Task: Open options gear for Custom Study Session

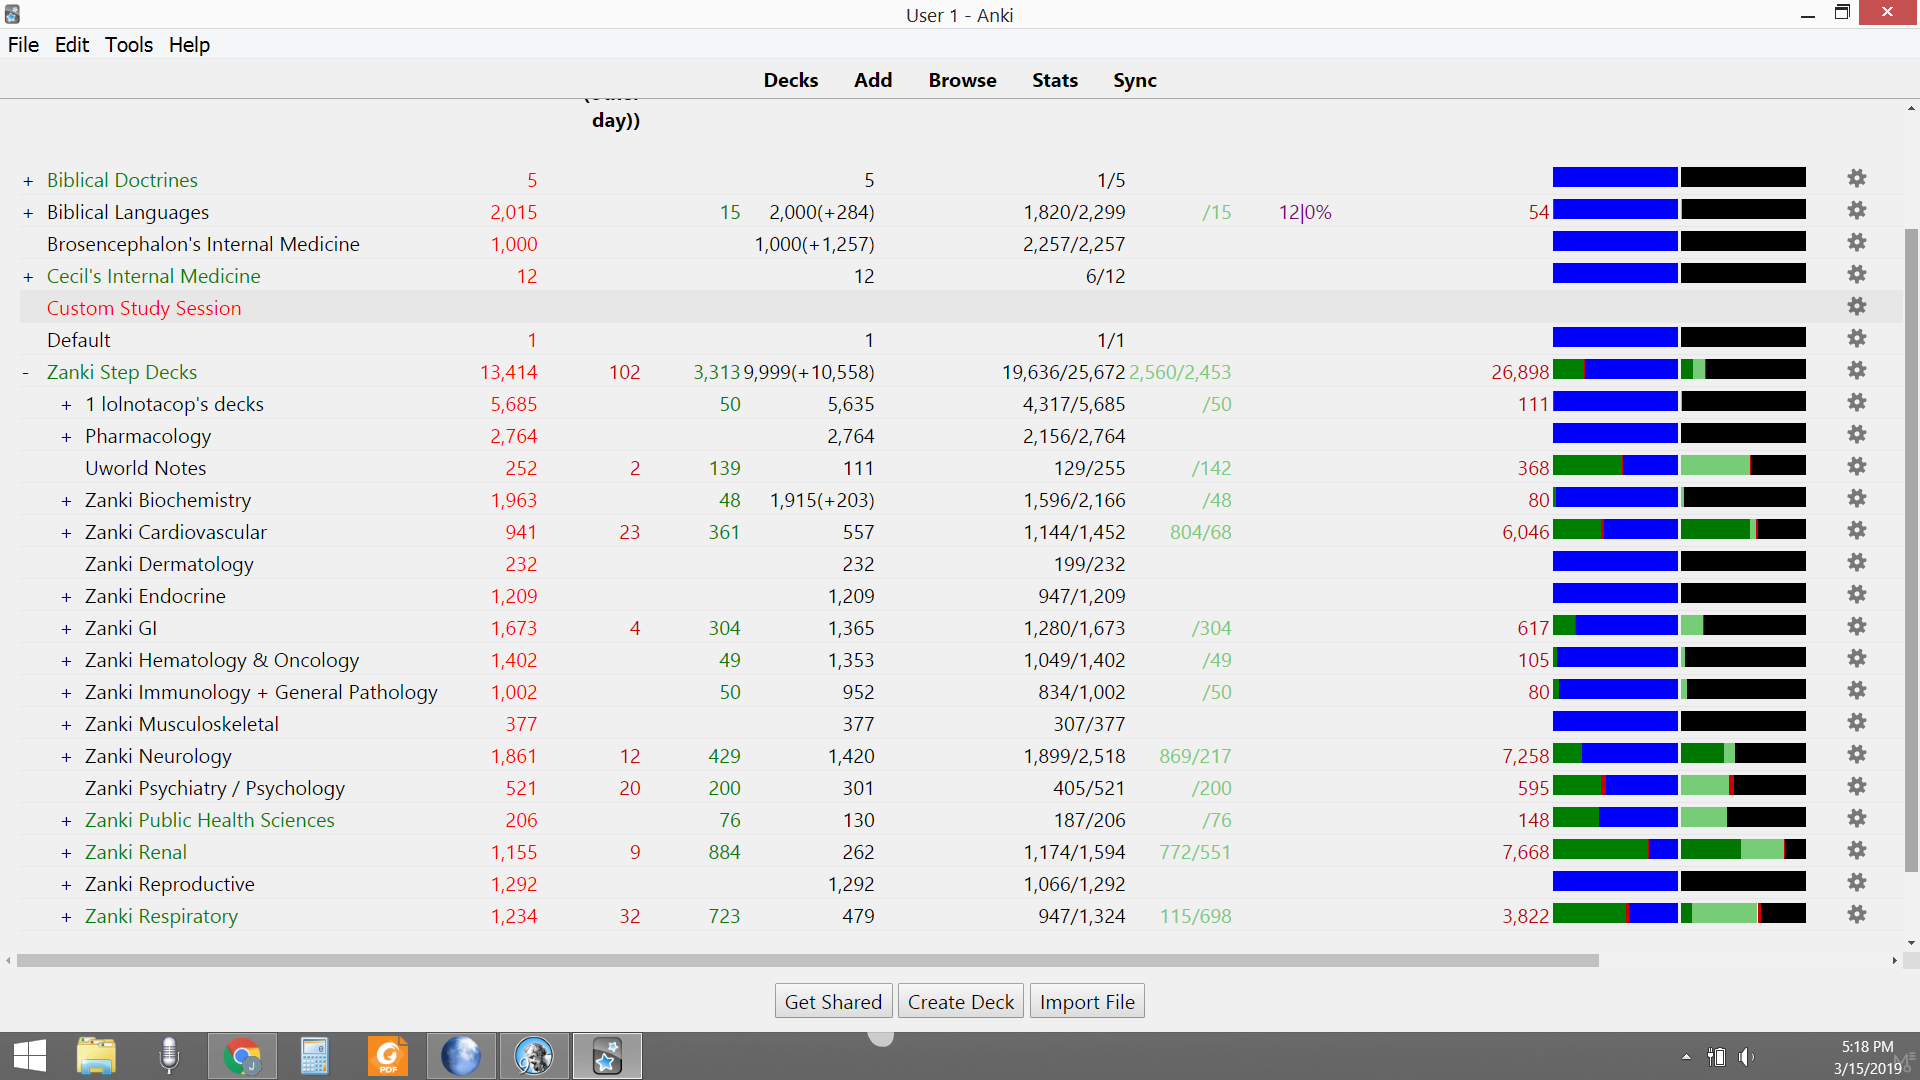Action: click(1857, 307)
